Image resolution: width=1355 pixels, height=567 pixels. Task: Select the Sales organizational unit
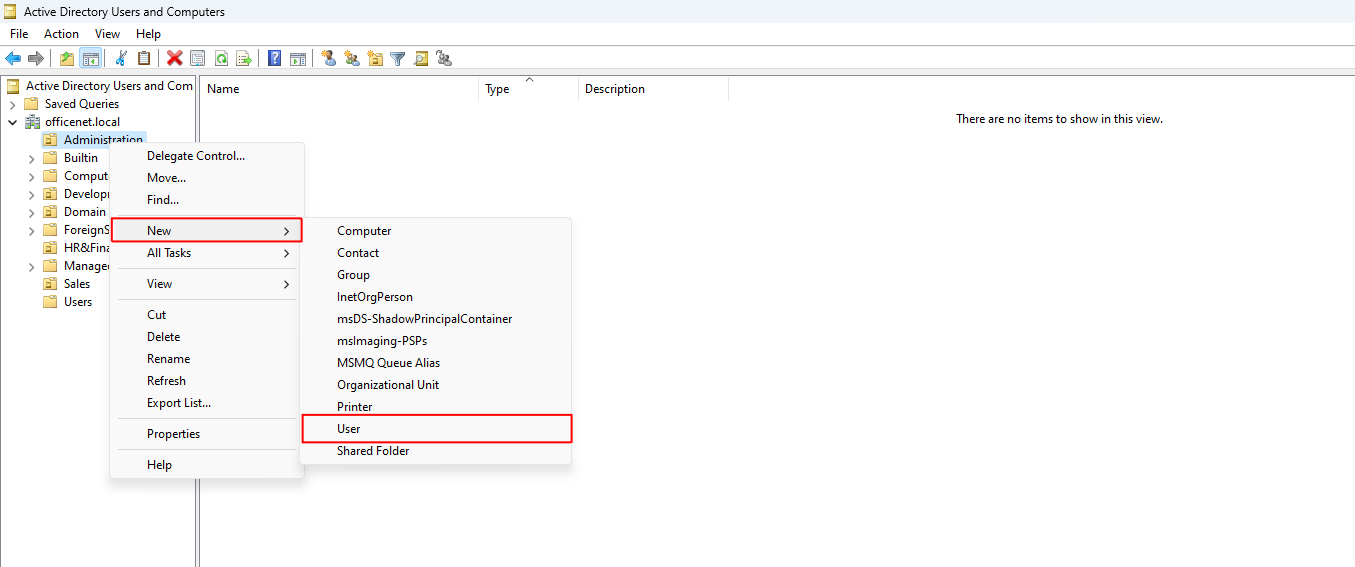click(77, 284)
